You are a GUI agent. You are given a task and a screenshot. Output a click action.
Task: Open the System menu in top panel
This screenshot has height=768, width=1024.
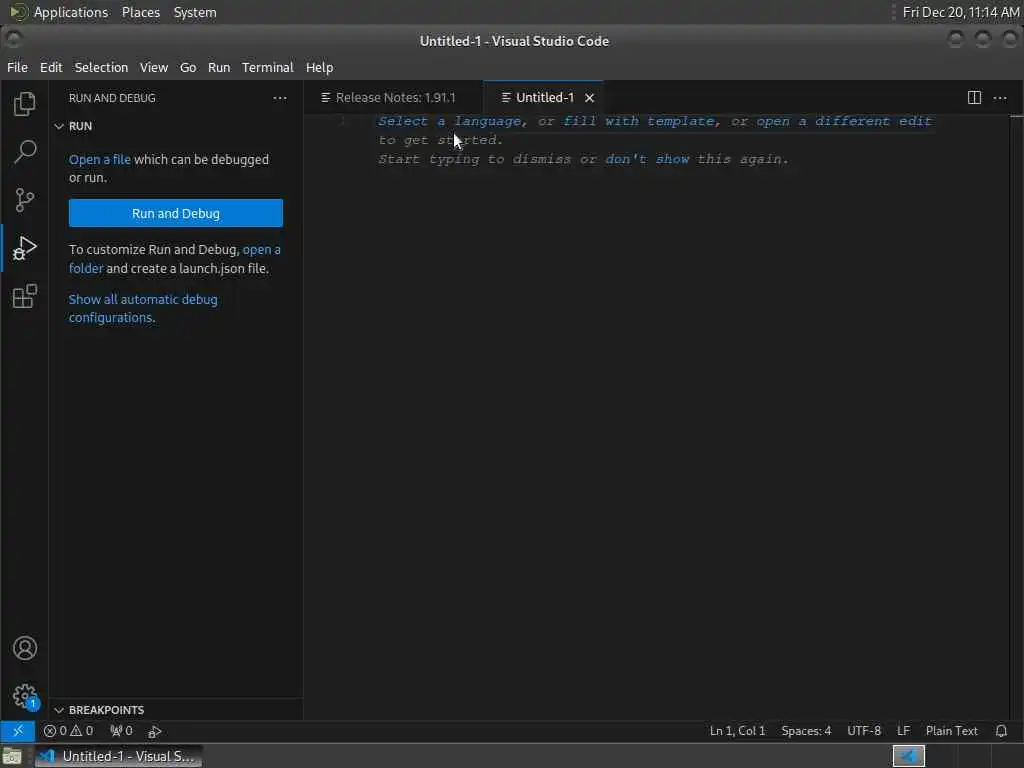pyautogui.click(x=195, y=12)
